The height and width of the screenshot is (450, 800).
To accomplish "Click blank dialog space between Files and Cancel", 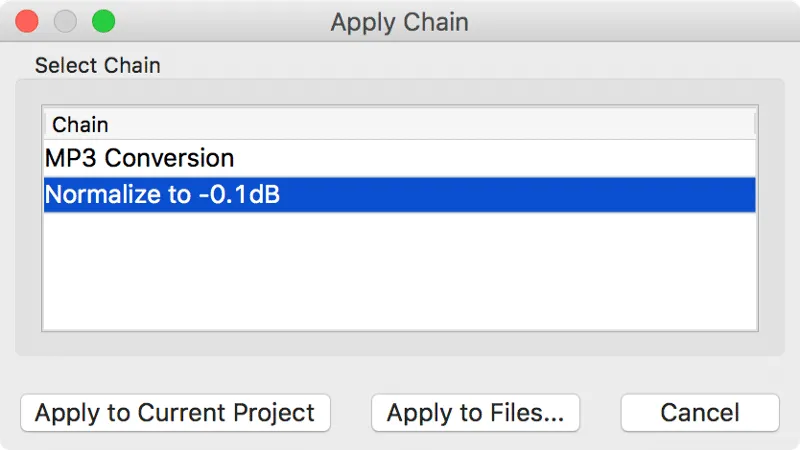I will point(600,413).
